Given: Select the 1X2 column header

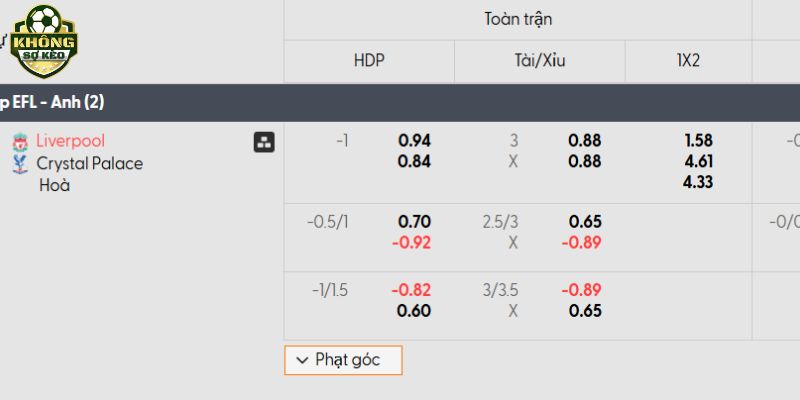Looking at the screenshot, I should [688, 60].
